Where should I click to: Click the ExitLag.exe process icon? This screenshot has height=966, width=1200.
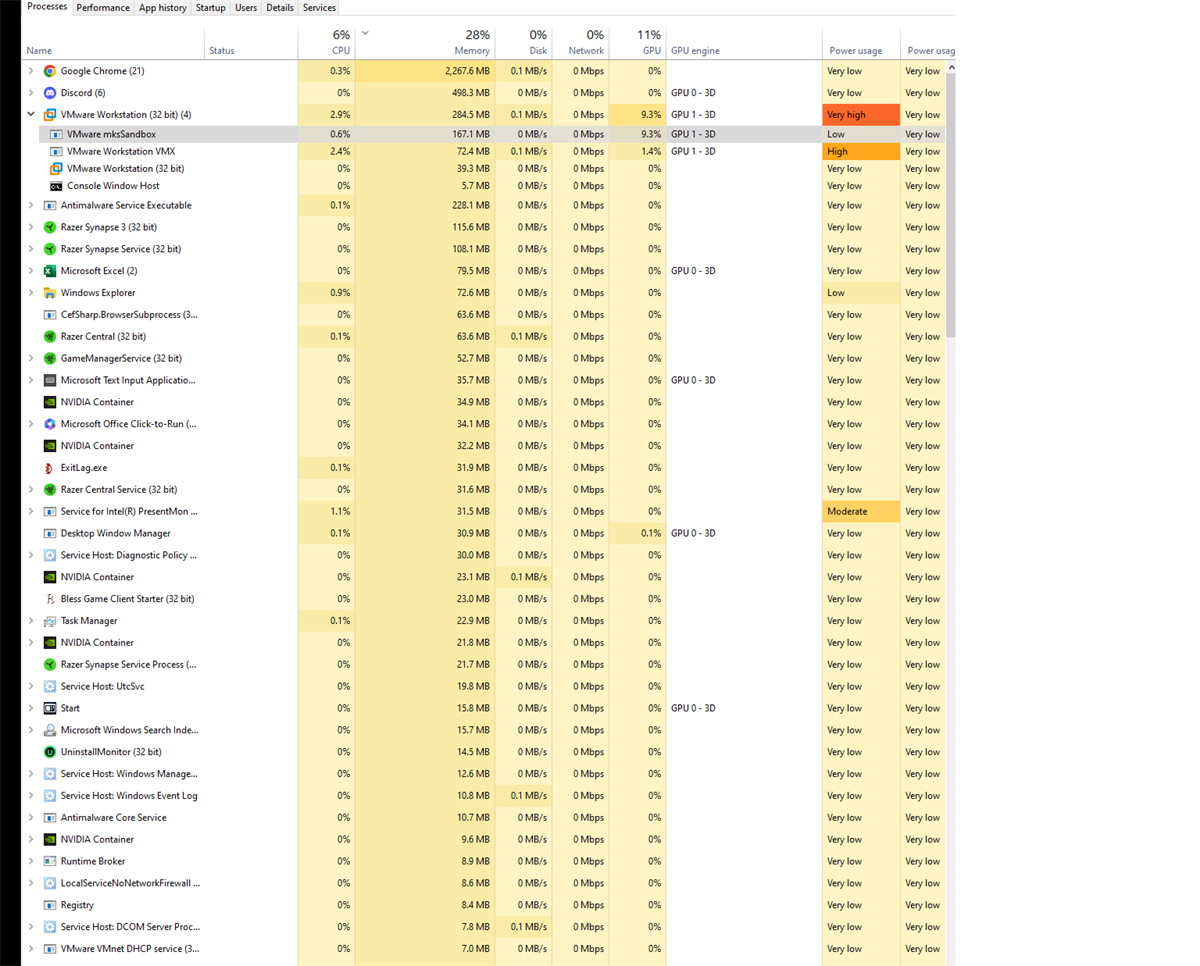50,468
